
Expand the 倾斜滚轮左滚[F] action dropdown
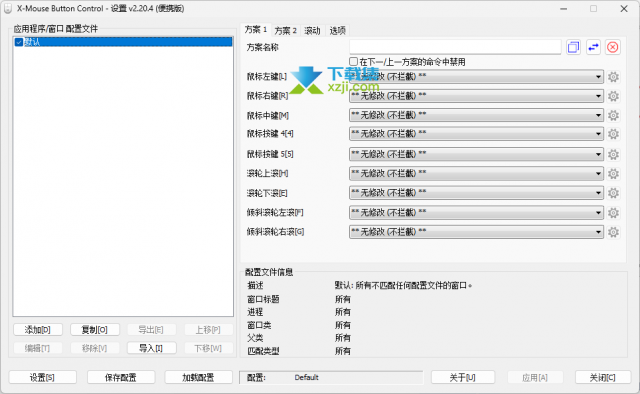pos(476,212)
